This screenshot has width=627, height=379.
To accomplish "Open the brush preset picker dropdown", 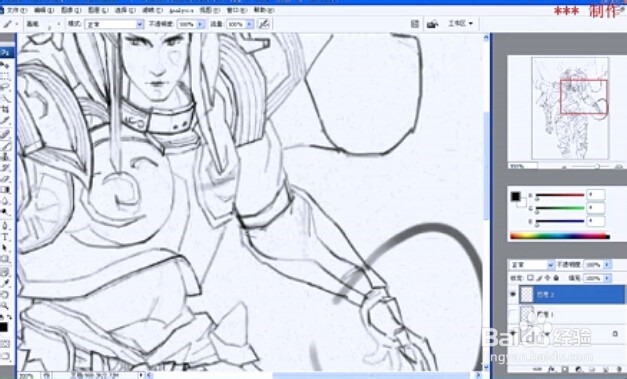I will coord(58,24).
